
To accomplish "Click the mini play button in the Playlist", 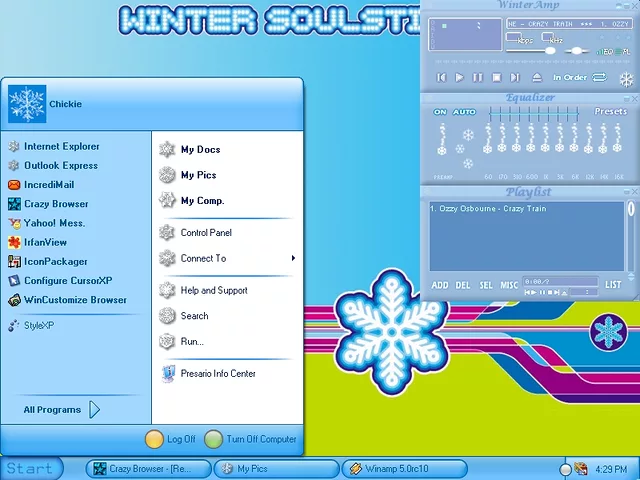I will point(535,292).
